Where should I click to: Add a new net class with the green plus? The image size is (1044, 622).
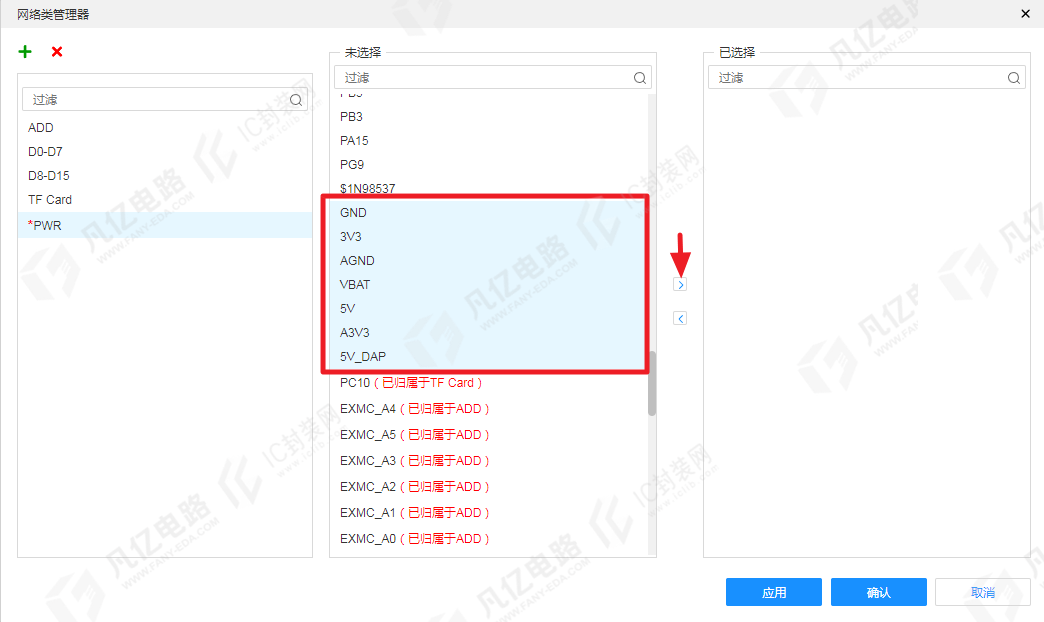pyautogui.click(x=25, y=52)
